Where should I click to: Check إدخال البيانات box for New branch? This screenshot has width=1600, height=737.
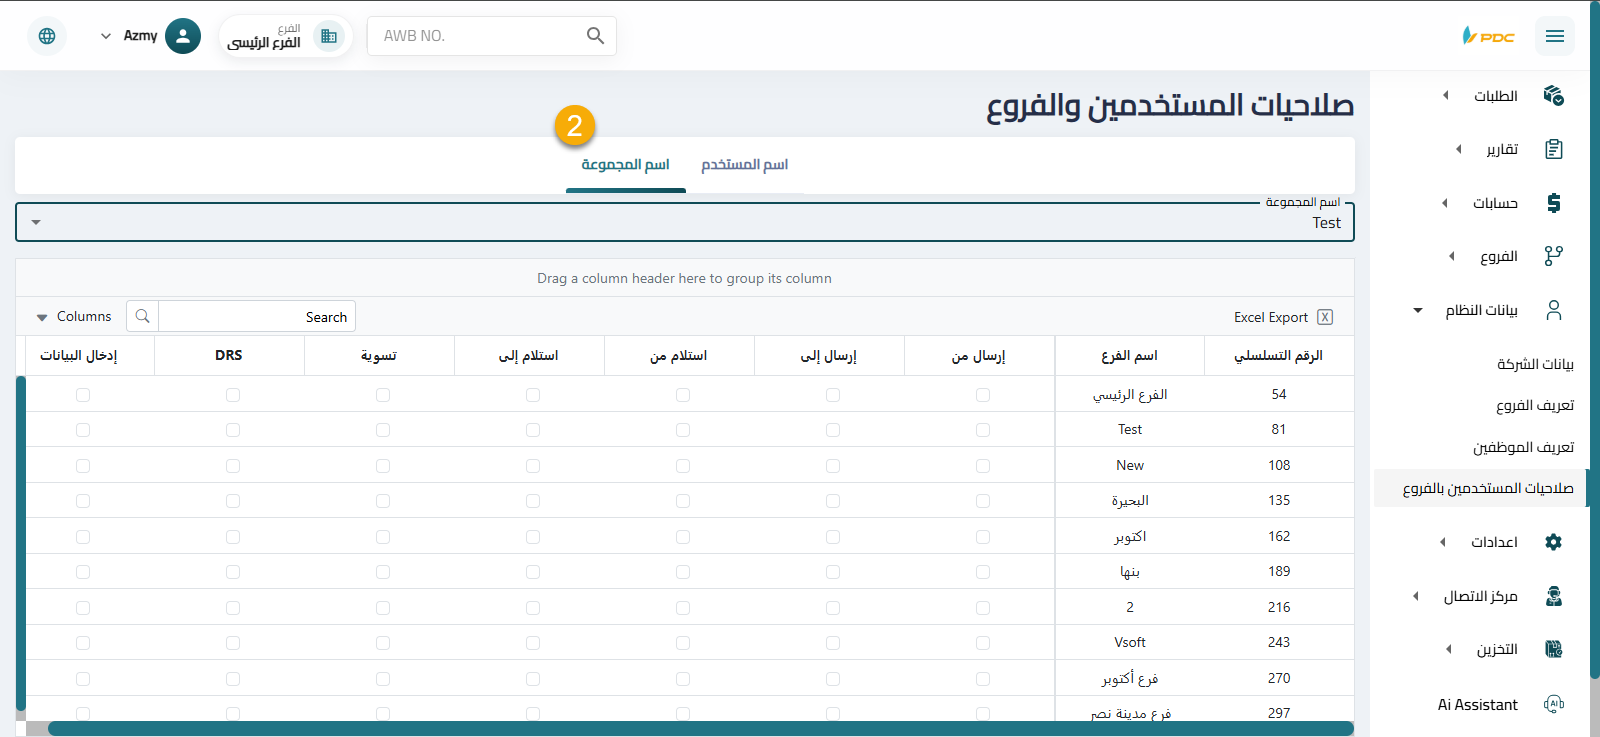[83, 466]
